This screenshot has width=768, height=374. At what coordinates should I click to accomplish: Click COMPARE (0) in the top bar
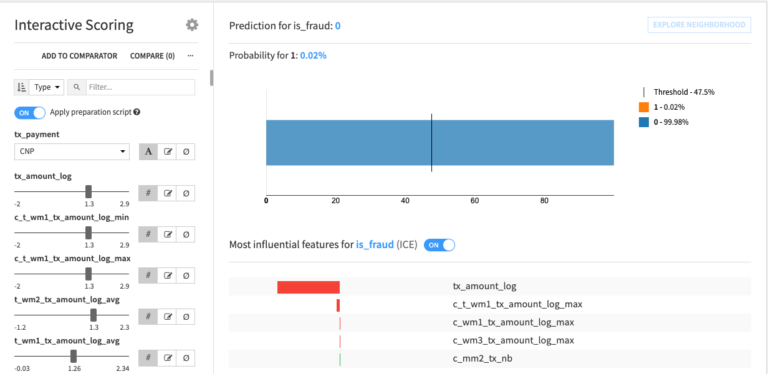click(x=152, y=56)
